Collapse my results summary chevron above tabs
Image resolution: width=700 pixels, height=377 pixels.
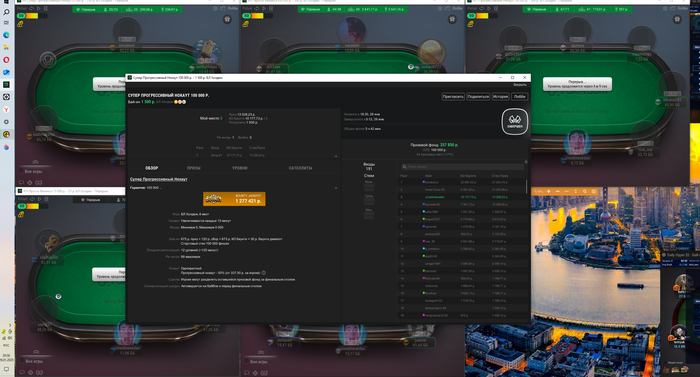pyautogui.click(x=336, y=156)
